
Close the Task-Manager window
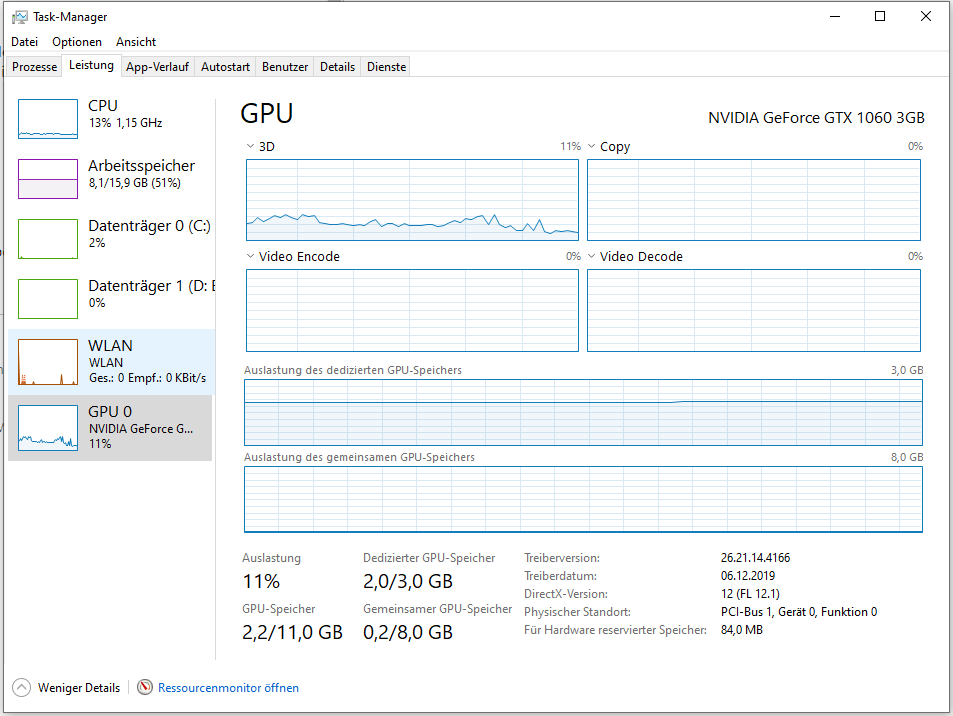click(x=926, y=16)
